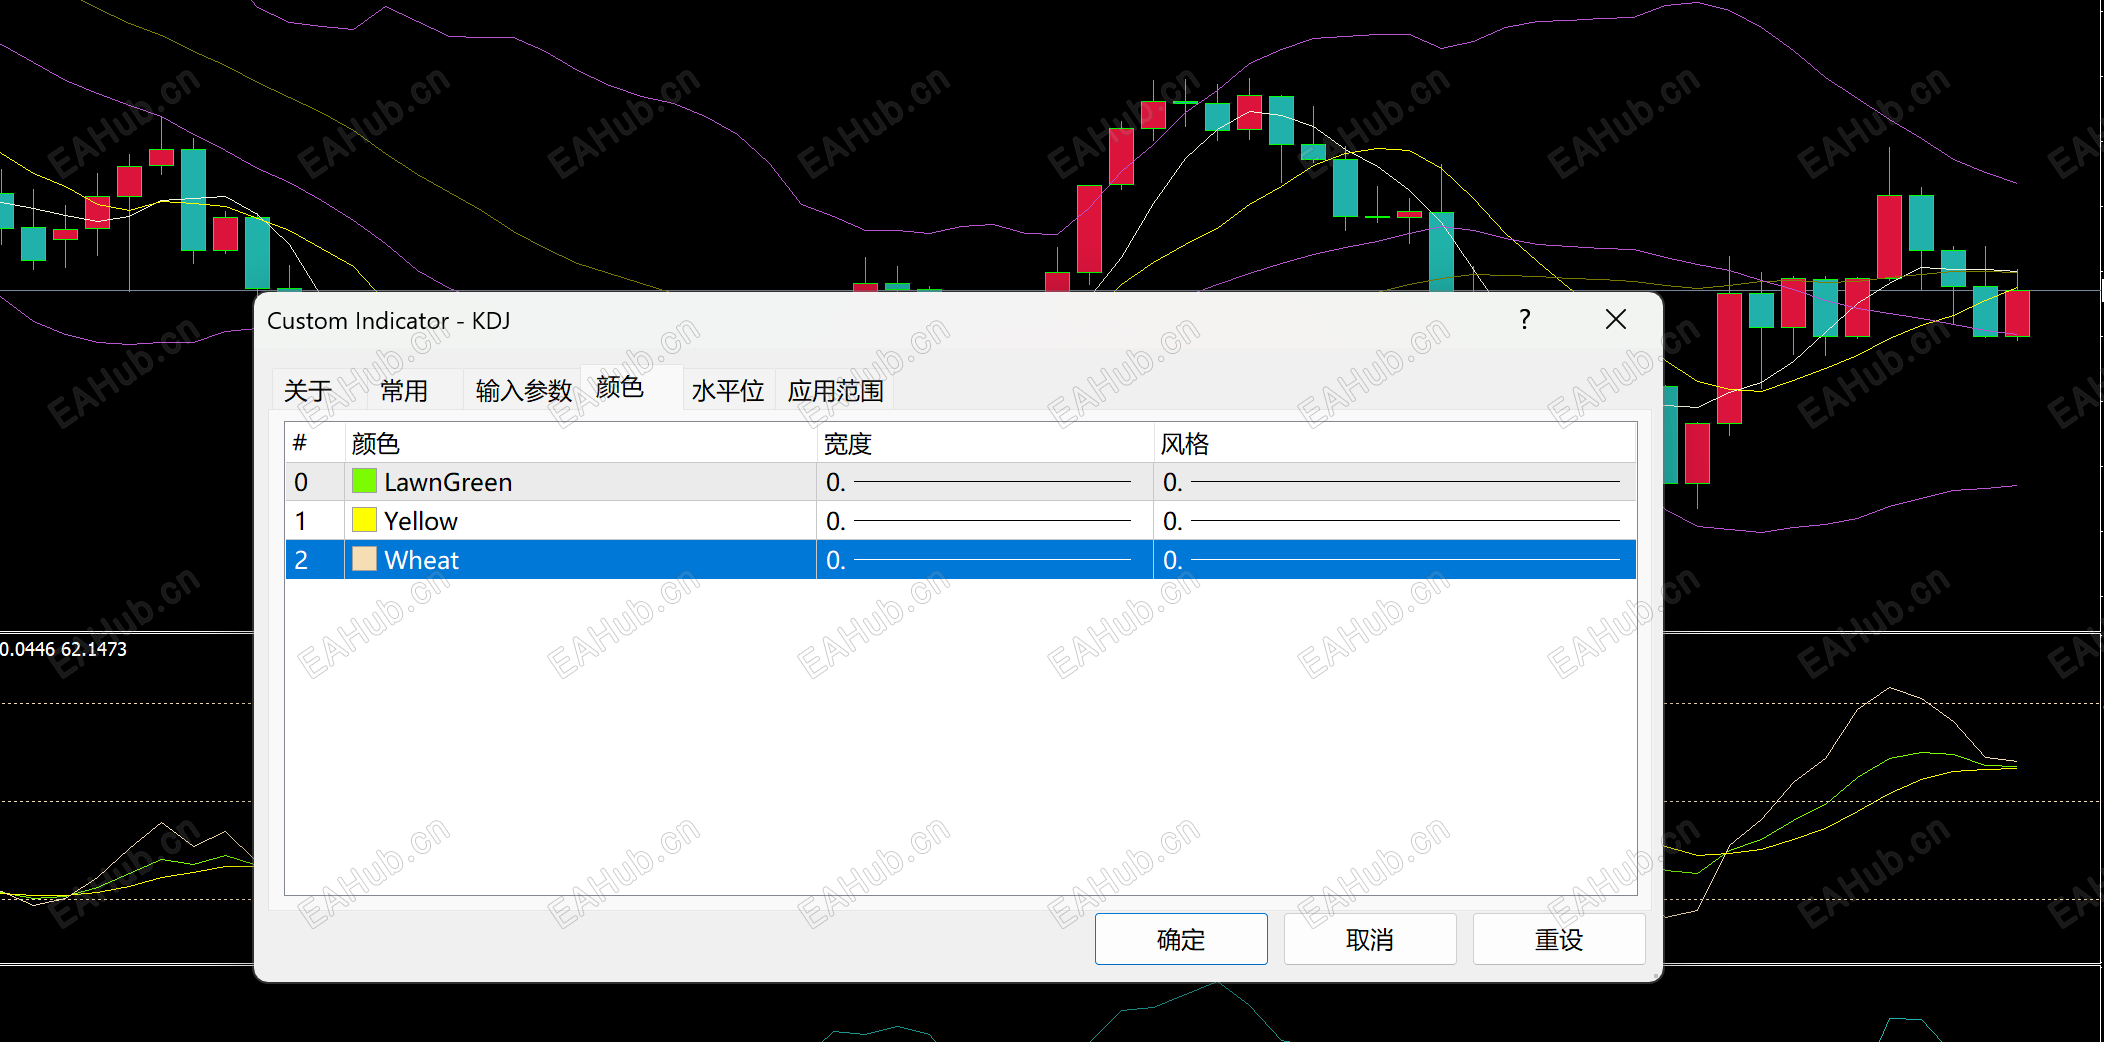Viewport: 2104px width, 1042px height.
Task: Switch to the 常用 tab
Action: (406, 390)
